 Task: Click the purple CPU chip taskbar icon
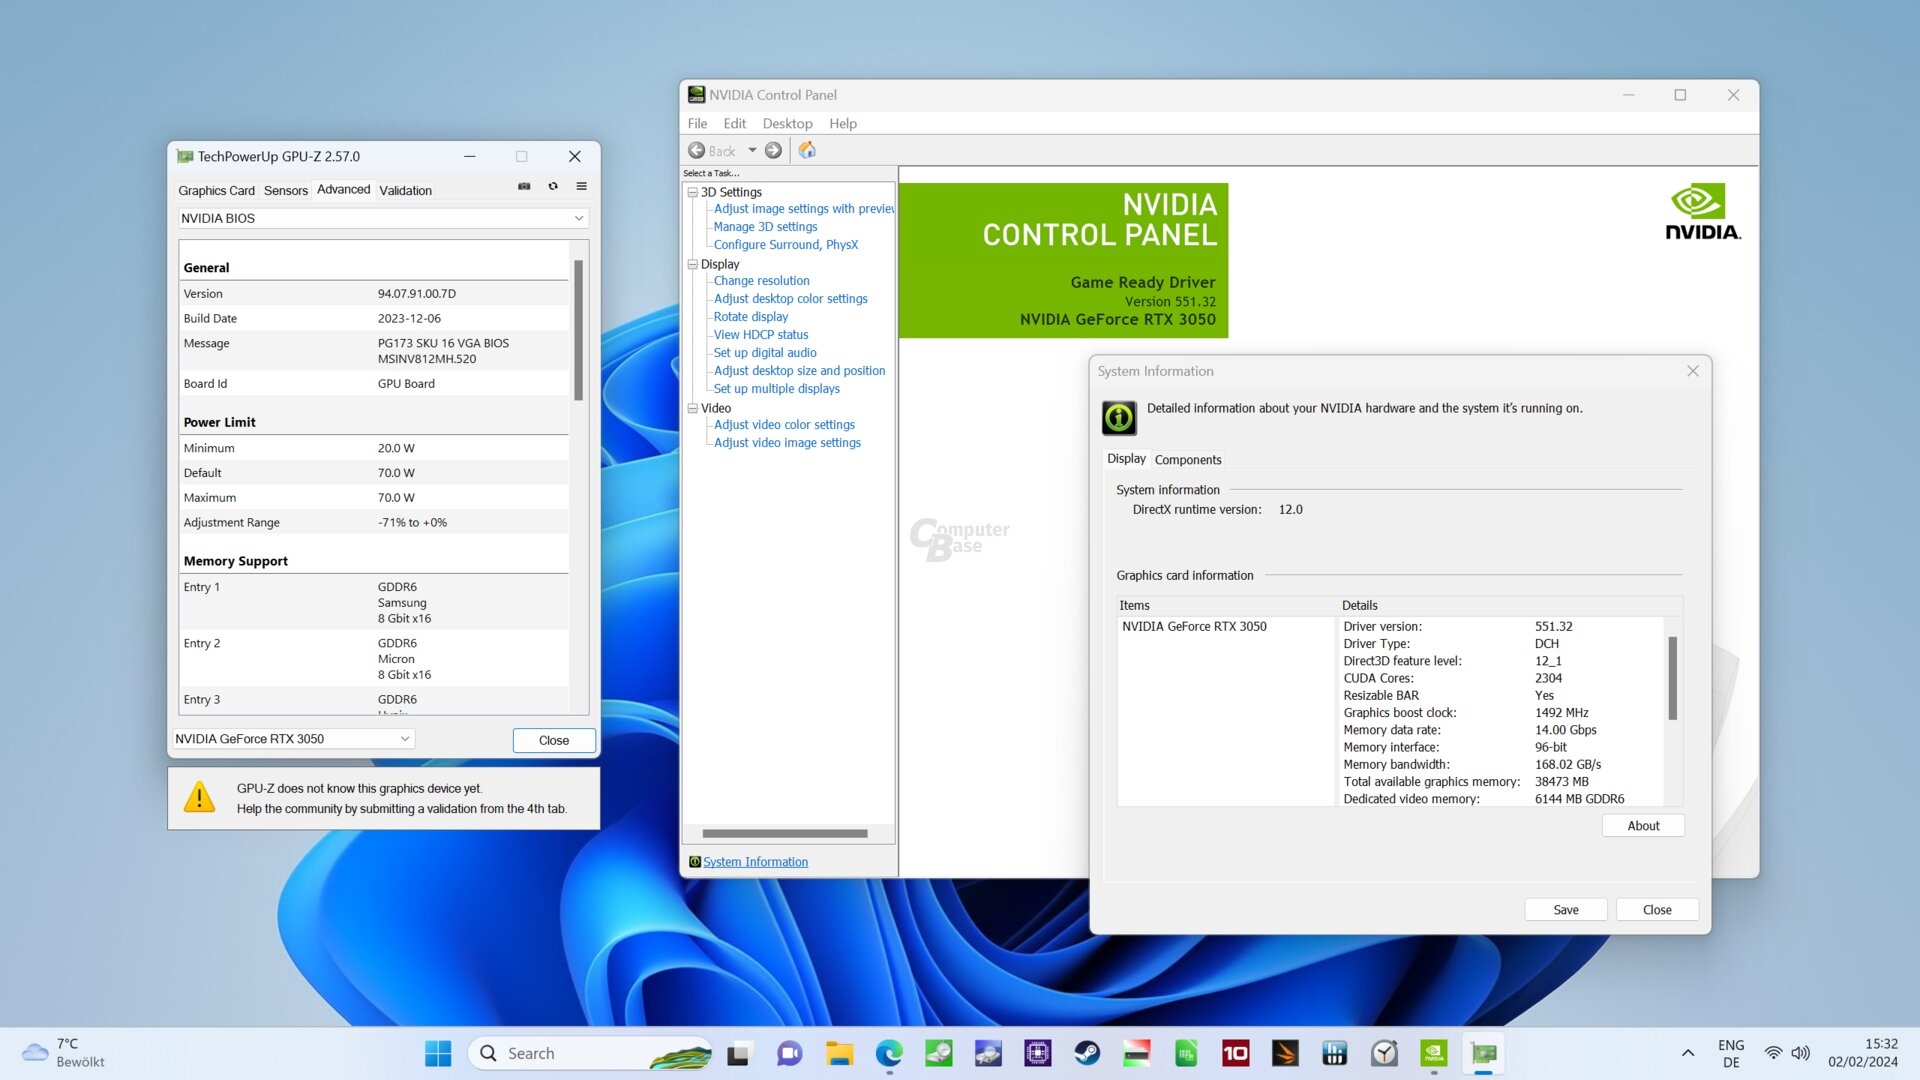click(x=1037, y=1053)
